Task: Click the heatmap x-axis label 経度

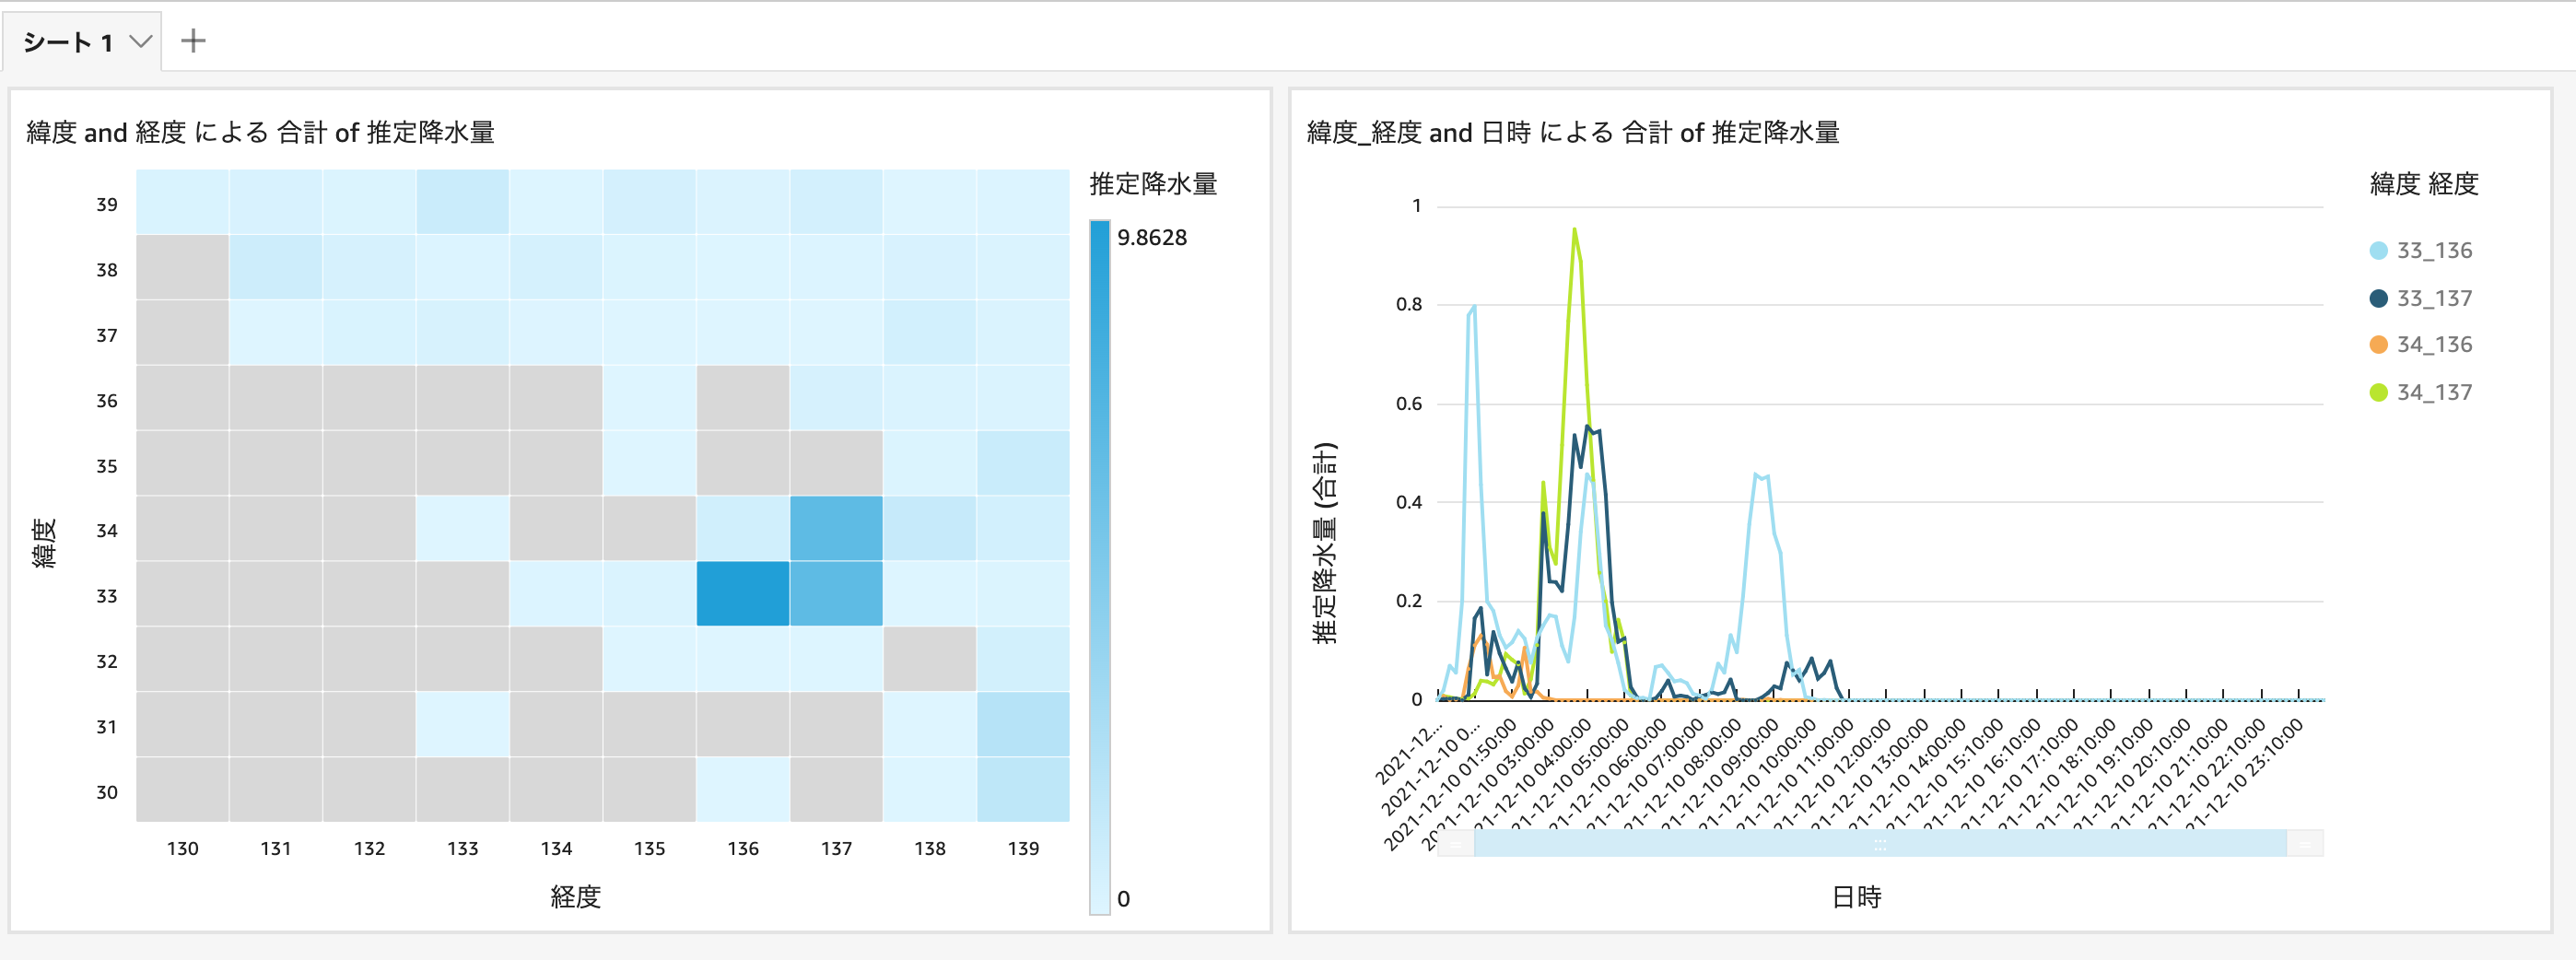Action: pyautogui.click(x=575, y=896)
